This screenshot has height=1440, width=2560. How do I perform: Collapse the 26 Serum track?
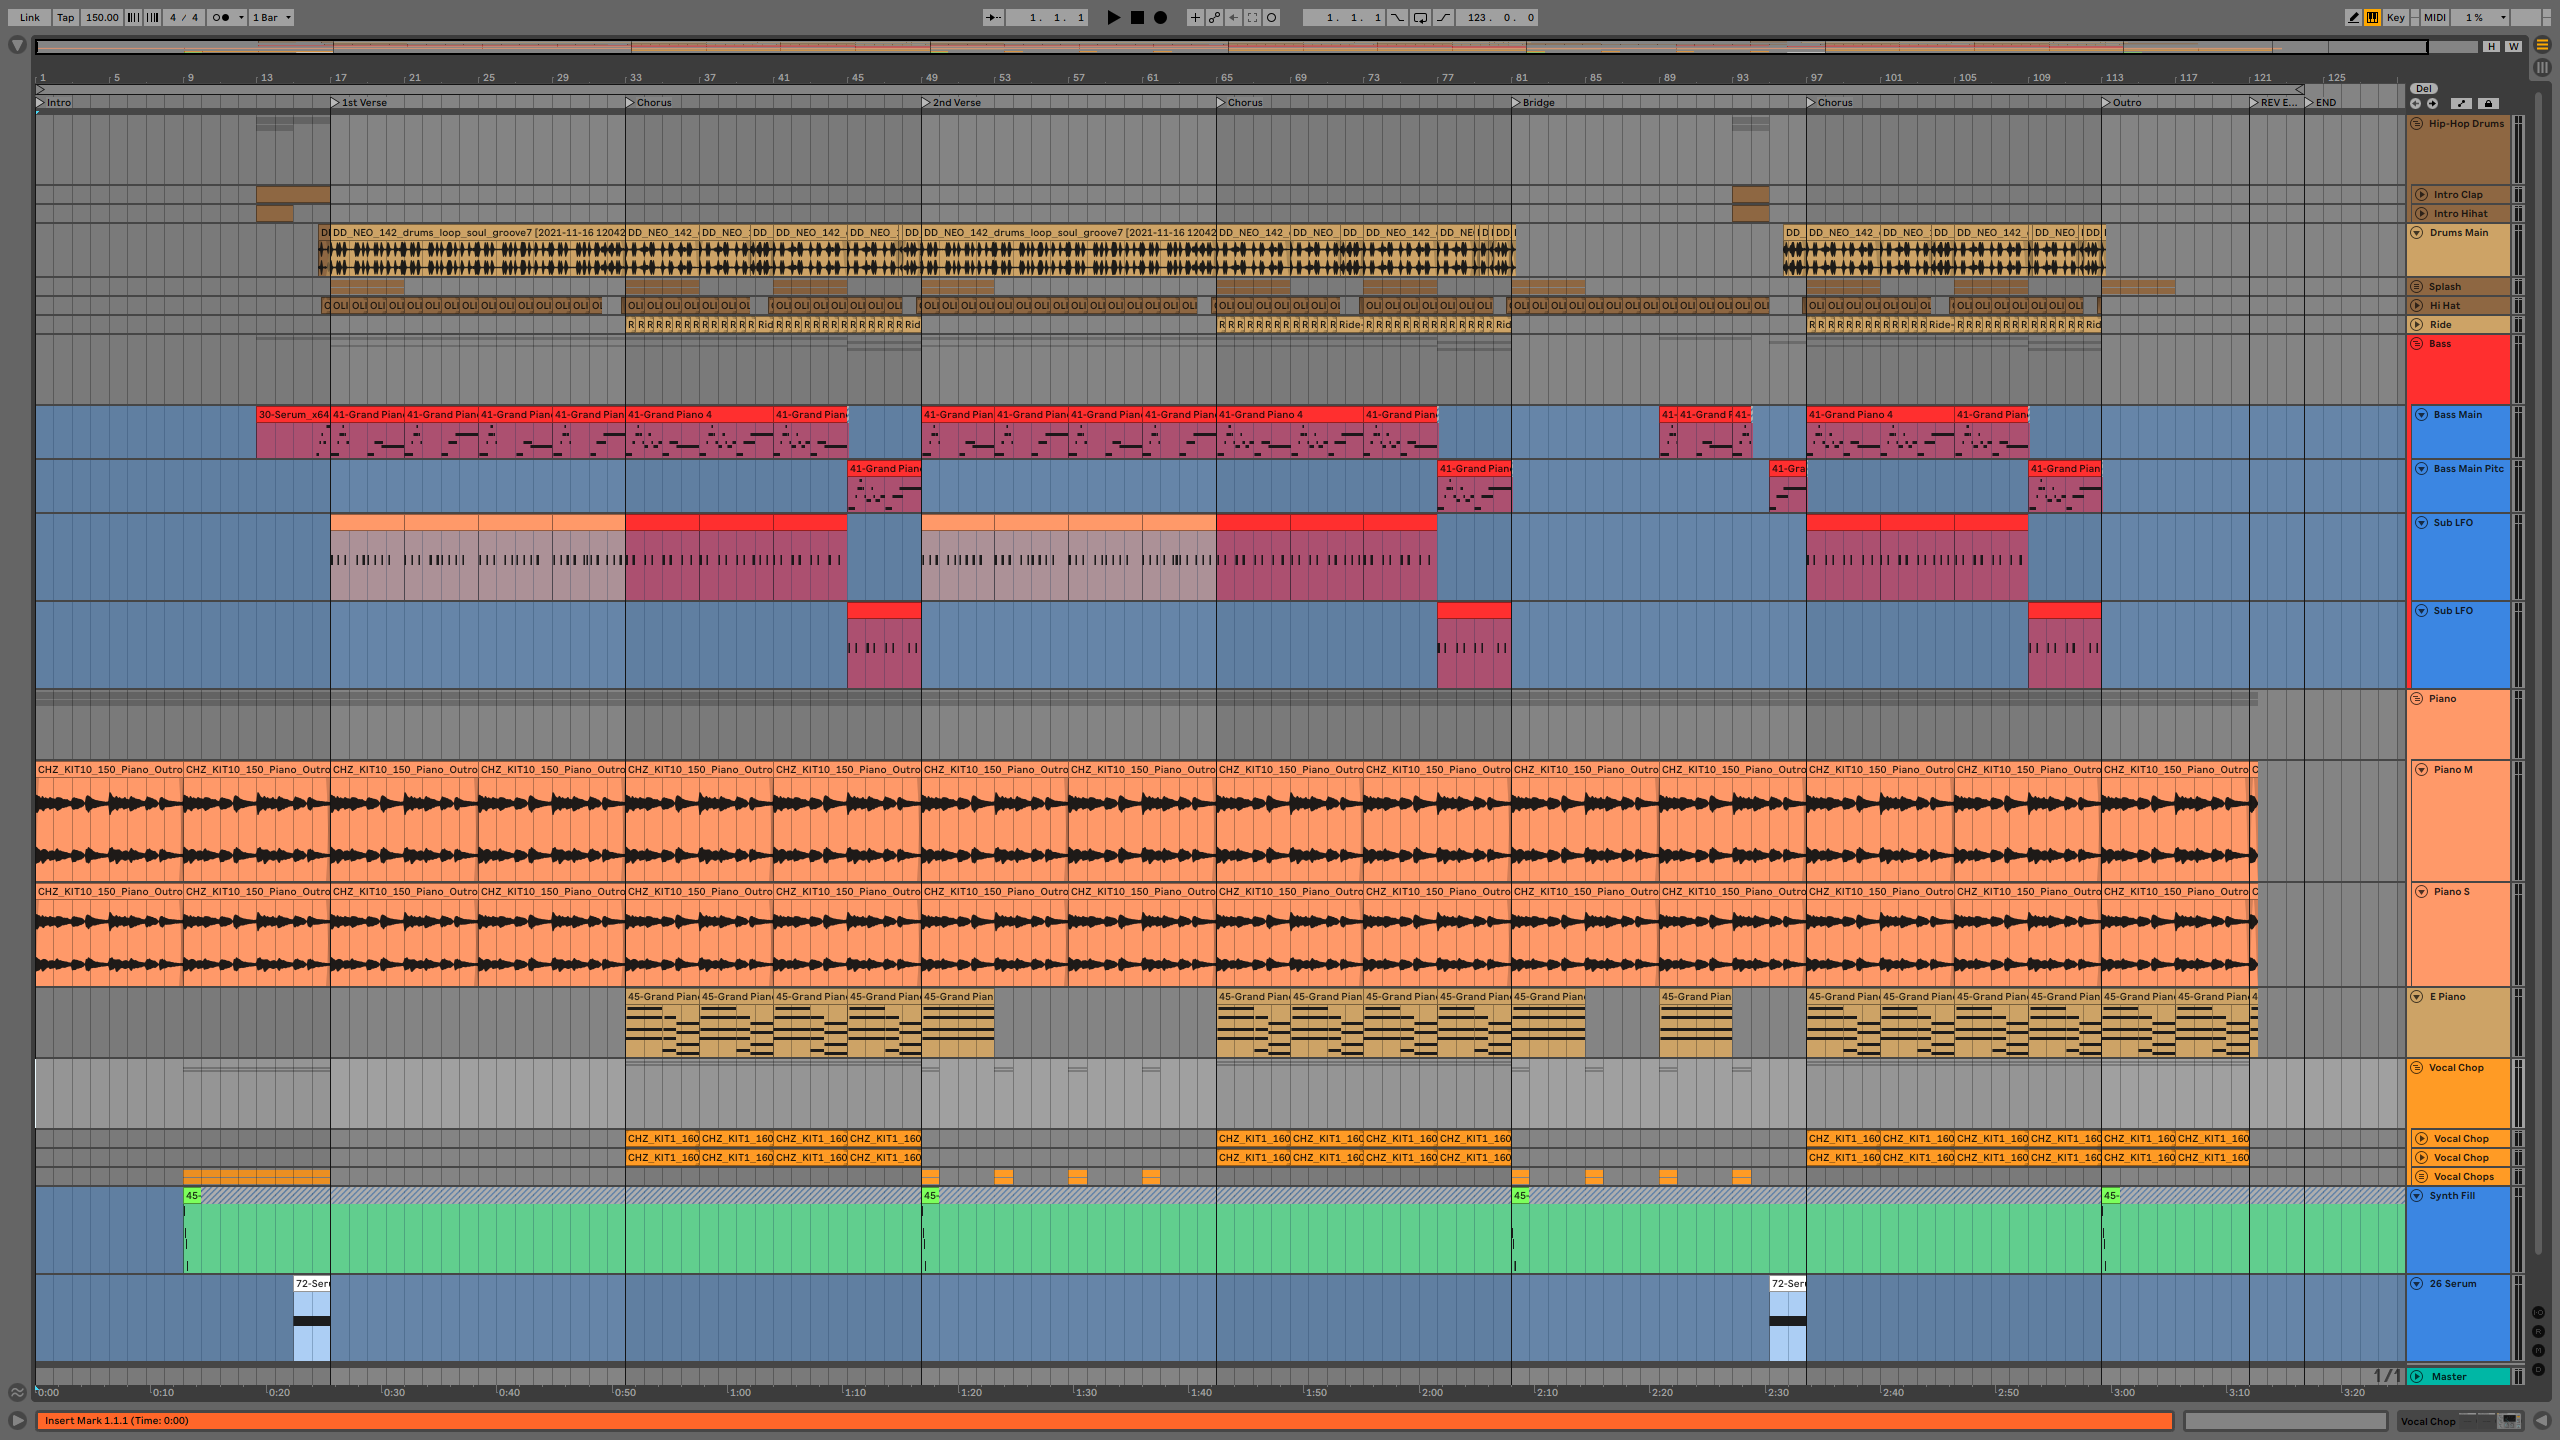2417,1283
